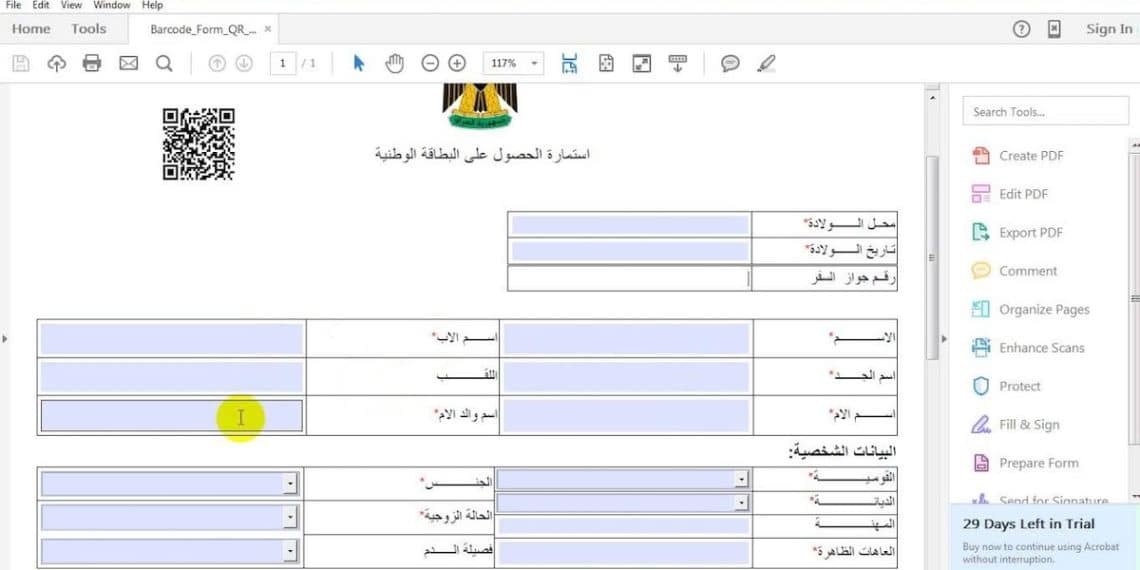The width and height of the screenshot is (1140, 570).
Task: Click the Fit one full page icon
Action: click(606, 63)
